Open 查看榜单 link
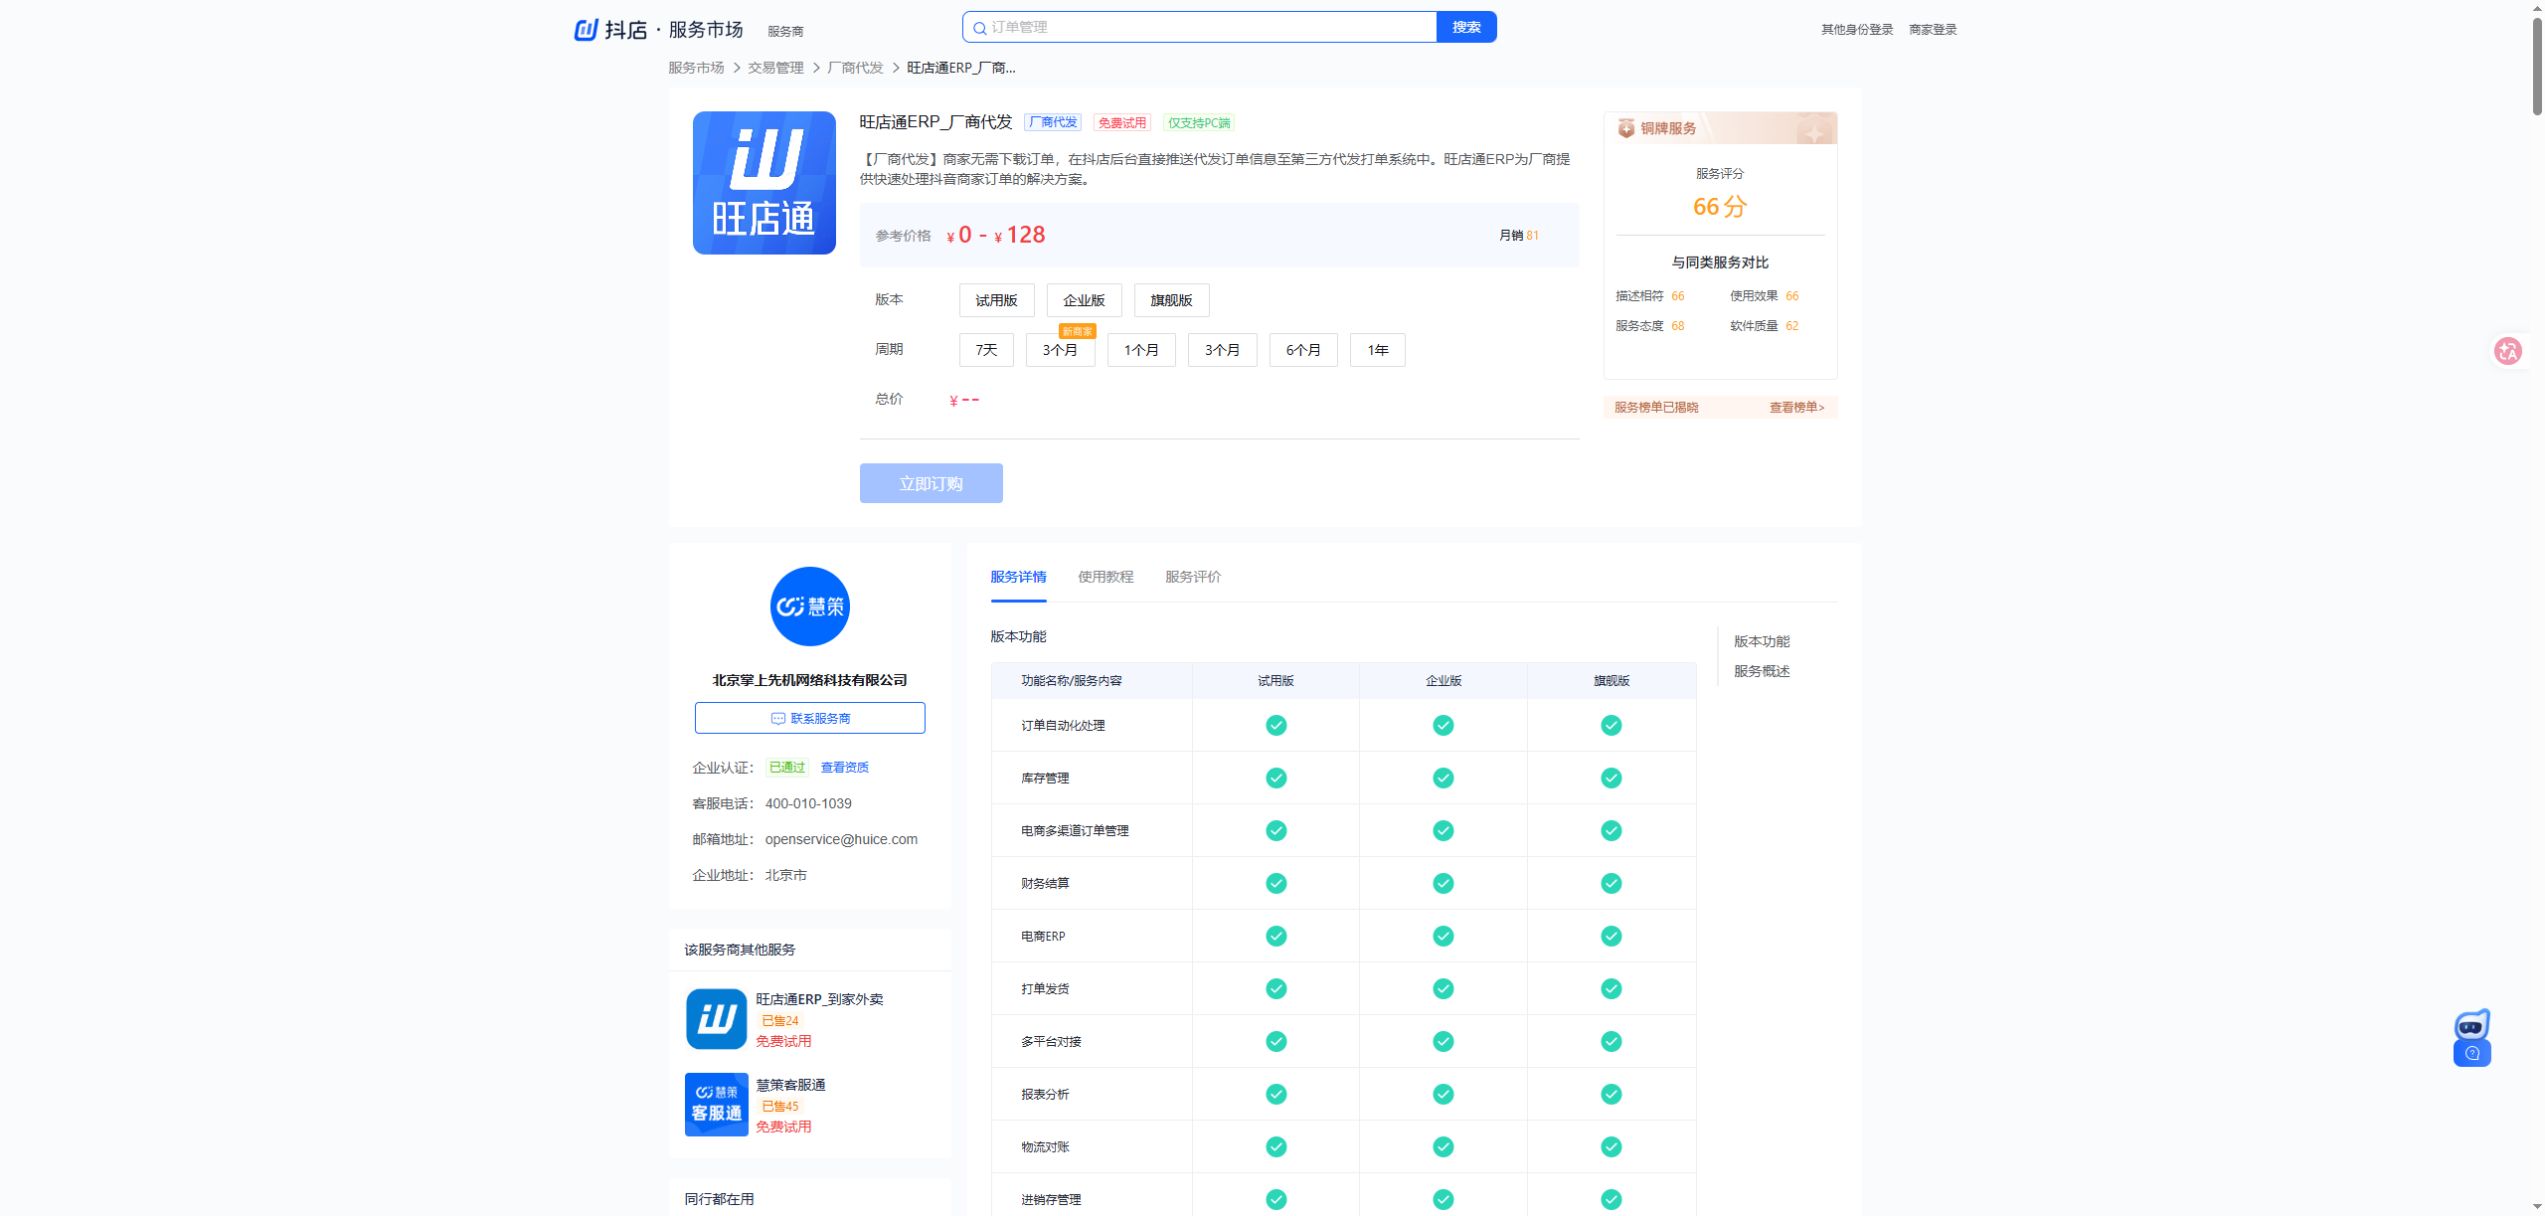This screenshot has height=1216, width=2545. coord(1796,408)
